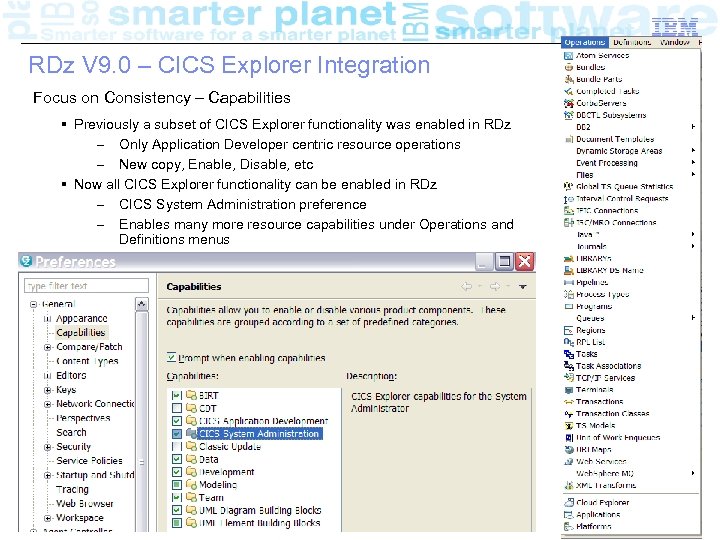Open the Definitions menu

pos(632,42)
